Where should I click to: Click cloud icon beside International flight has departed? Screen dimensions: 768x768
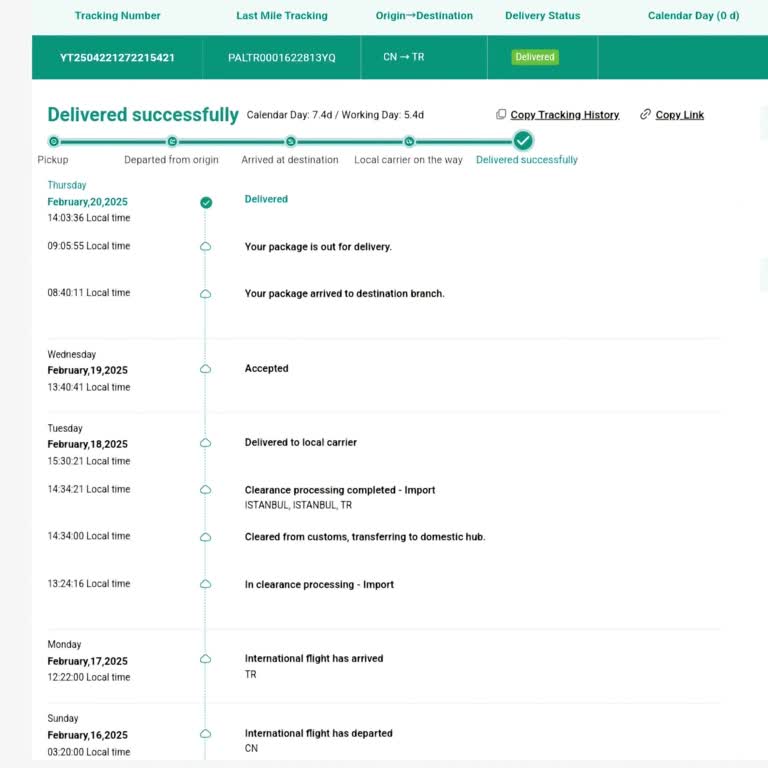(x=206, y=734)
